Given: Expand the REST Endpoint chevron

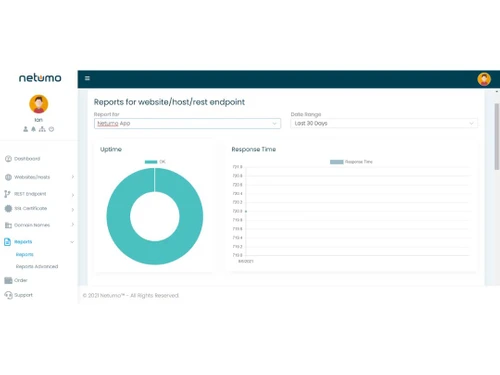Looking at the screenshot, I should click(x=72, y=195).
